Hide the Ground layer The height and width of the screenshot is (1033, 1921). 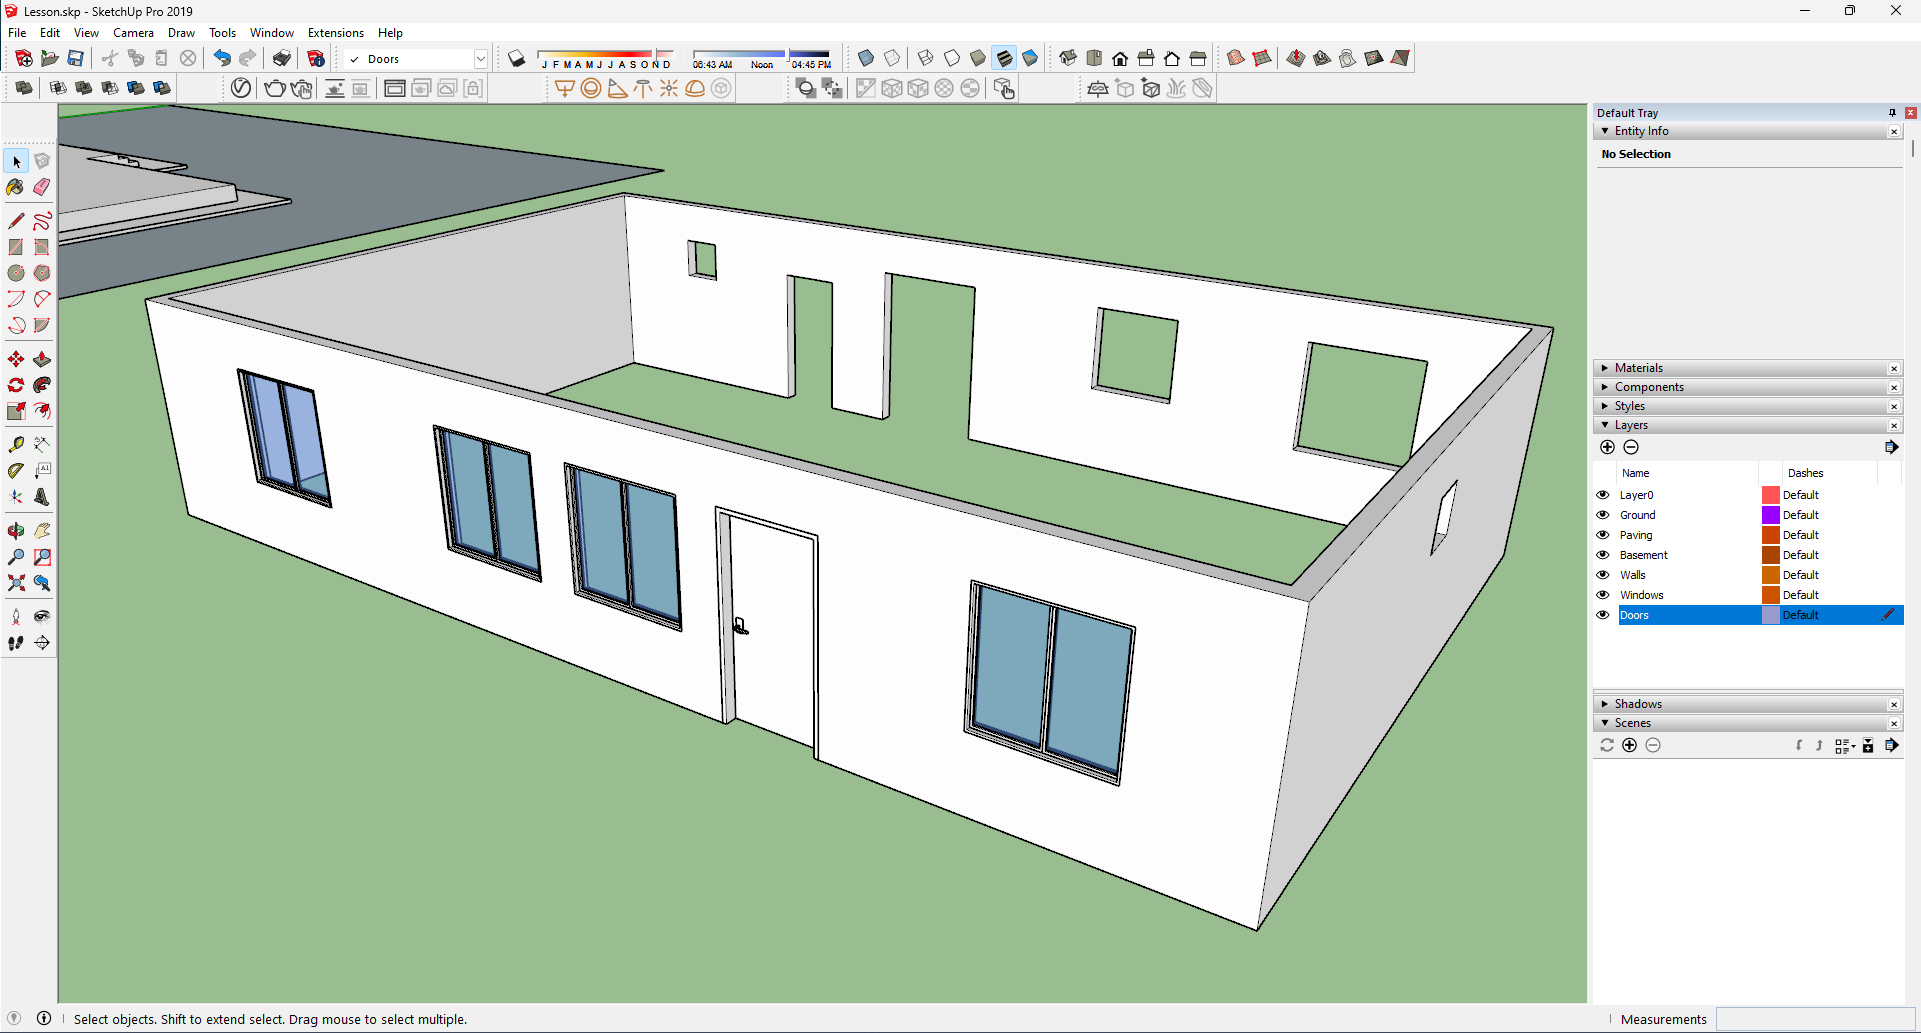pyautogui.click(x=1603, y=515)
